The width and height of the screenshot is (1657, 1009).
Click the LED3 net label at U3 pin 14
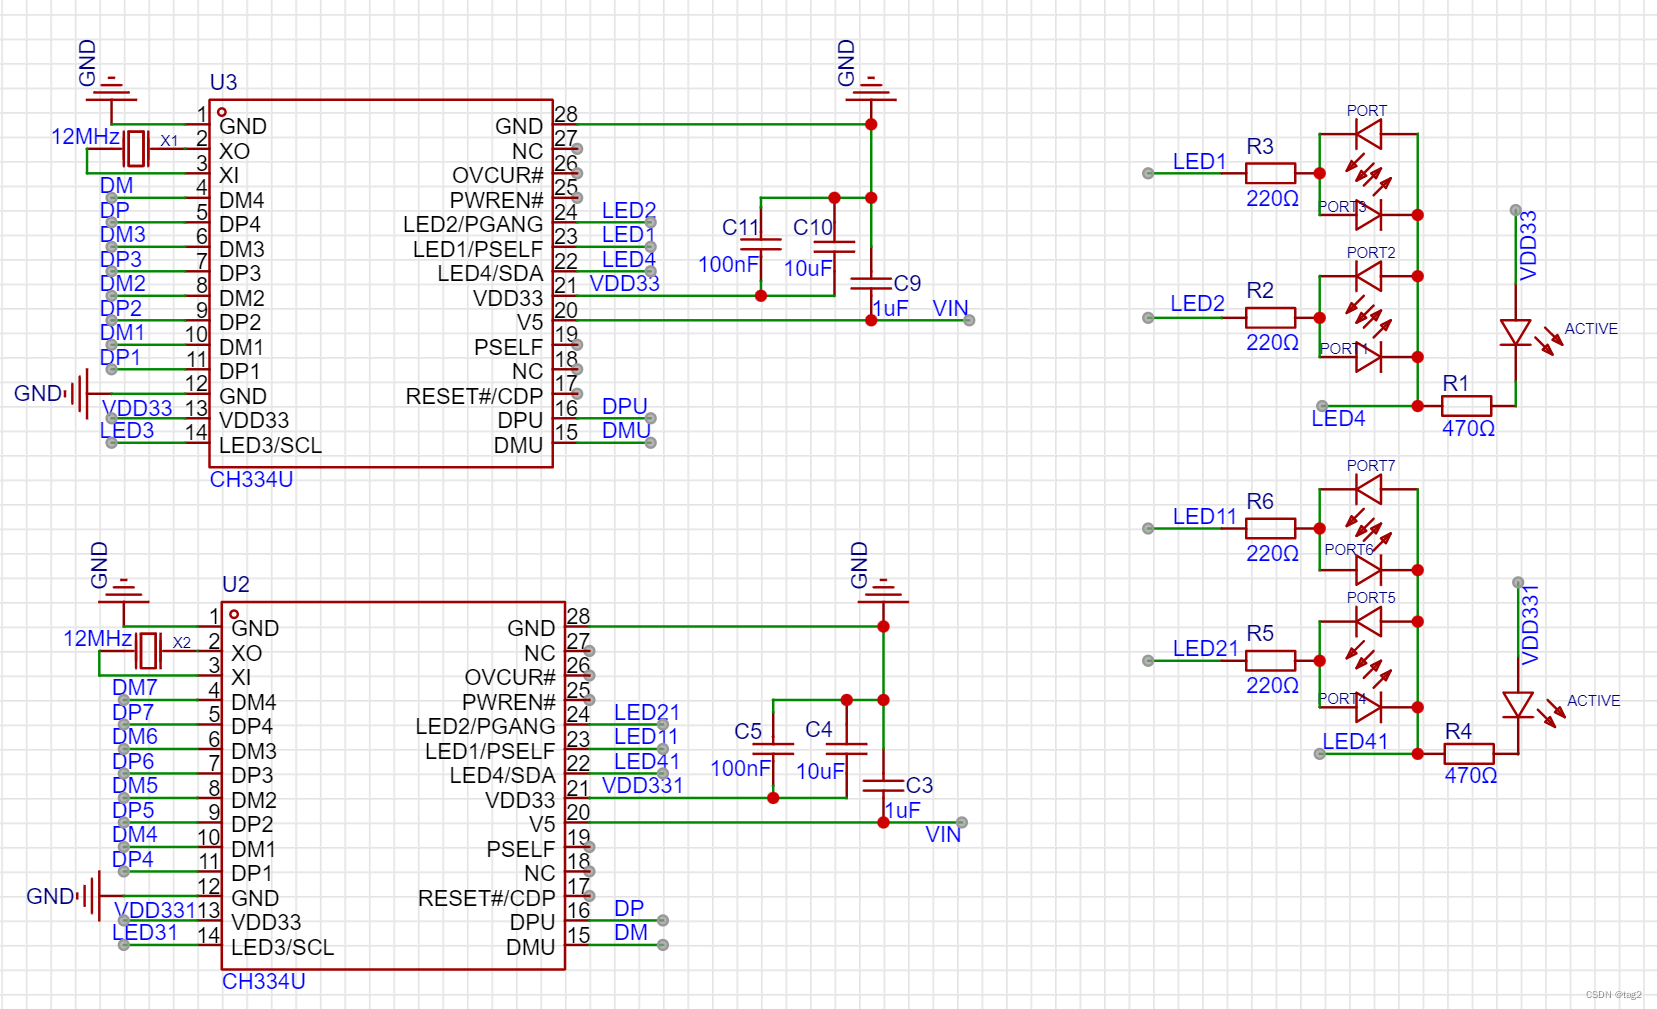(127, 430)
